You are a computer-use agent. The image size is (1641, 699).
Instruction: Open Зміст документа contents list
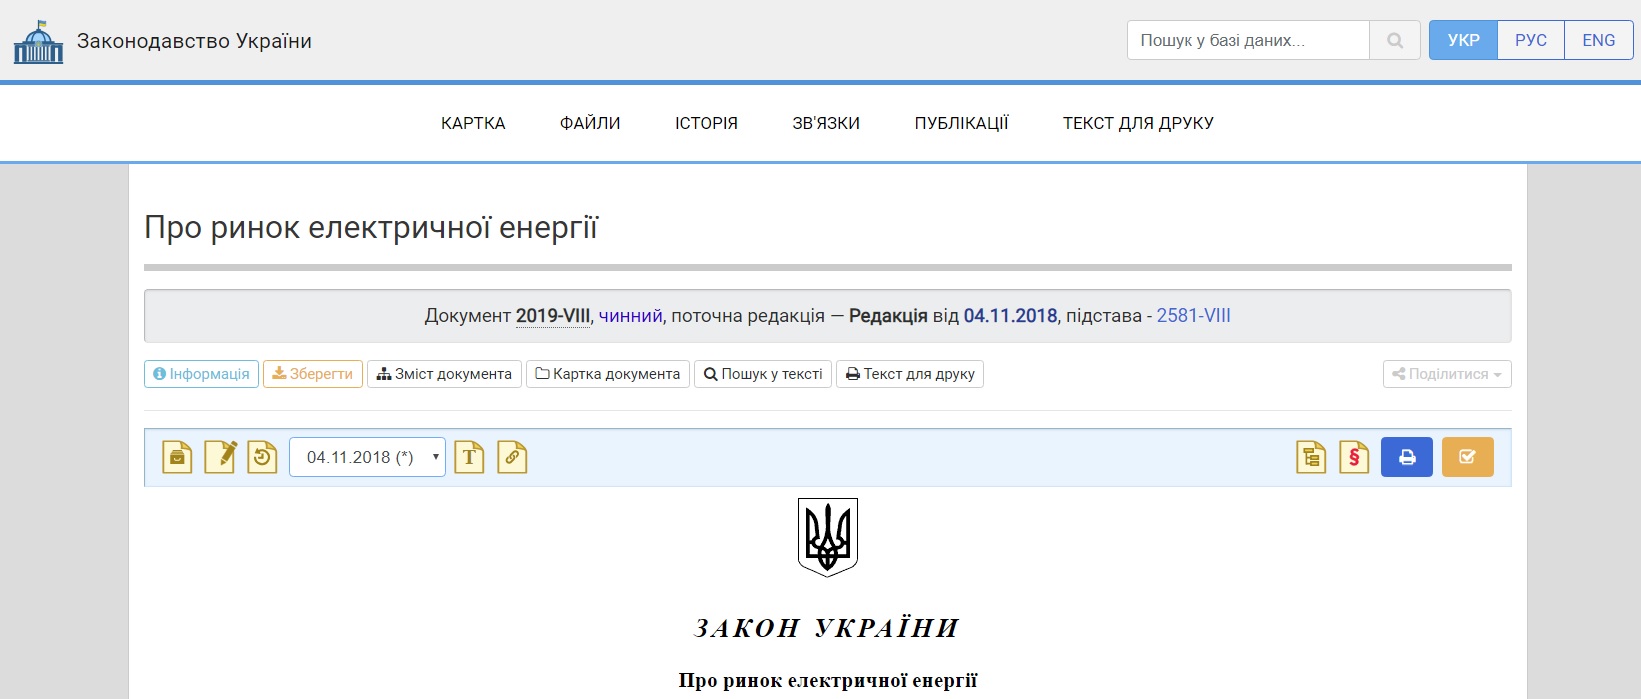[x=444, y=374]
